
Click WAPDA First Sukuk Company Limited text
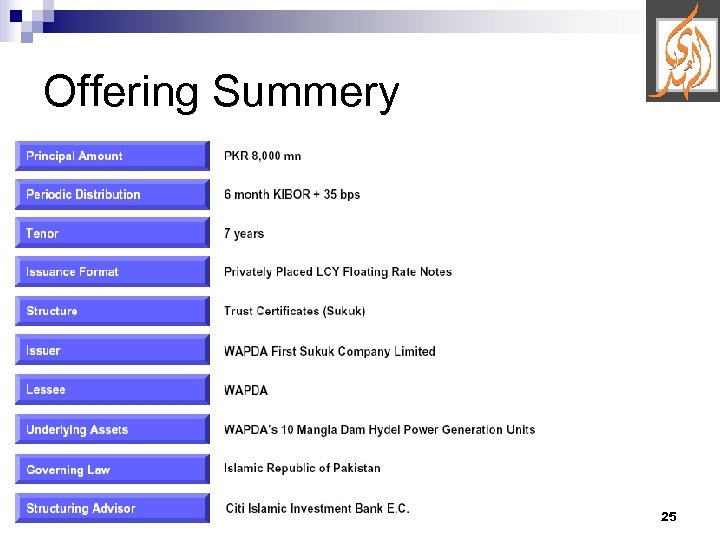pyautogui.click(x=329, y=351)
